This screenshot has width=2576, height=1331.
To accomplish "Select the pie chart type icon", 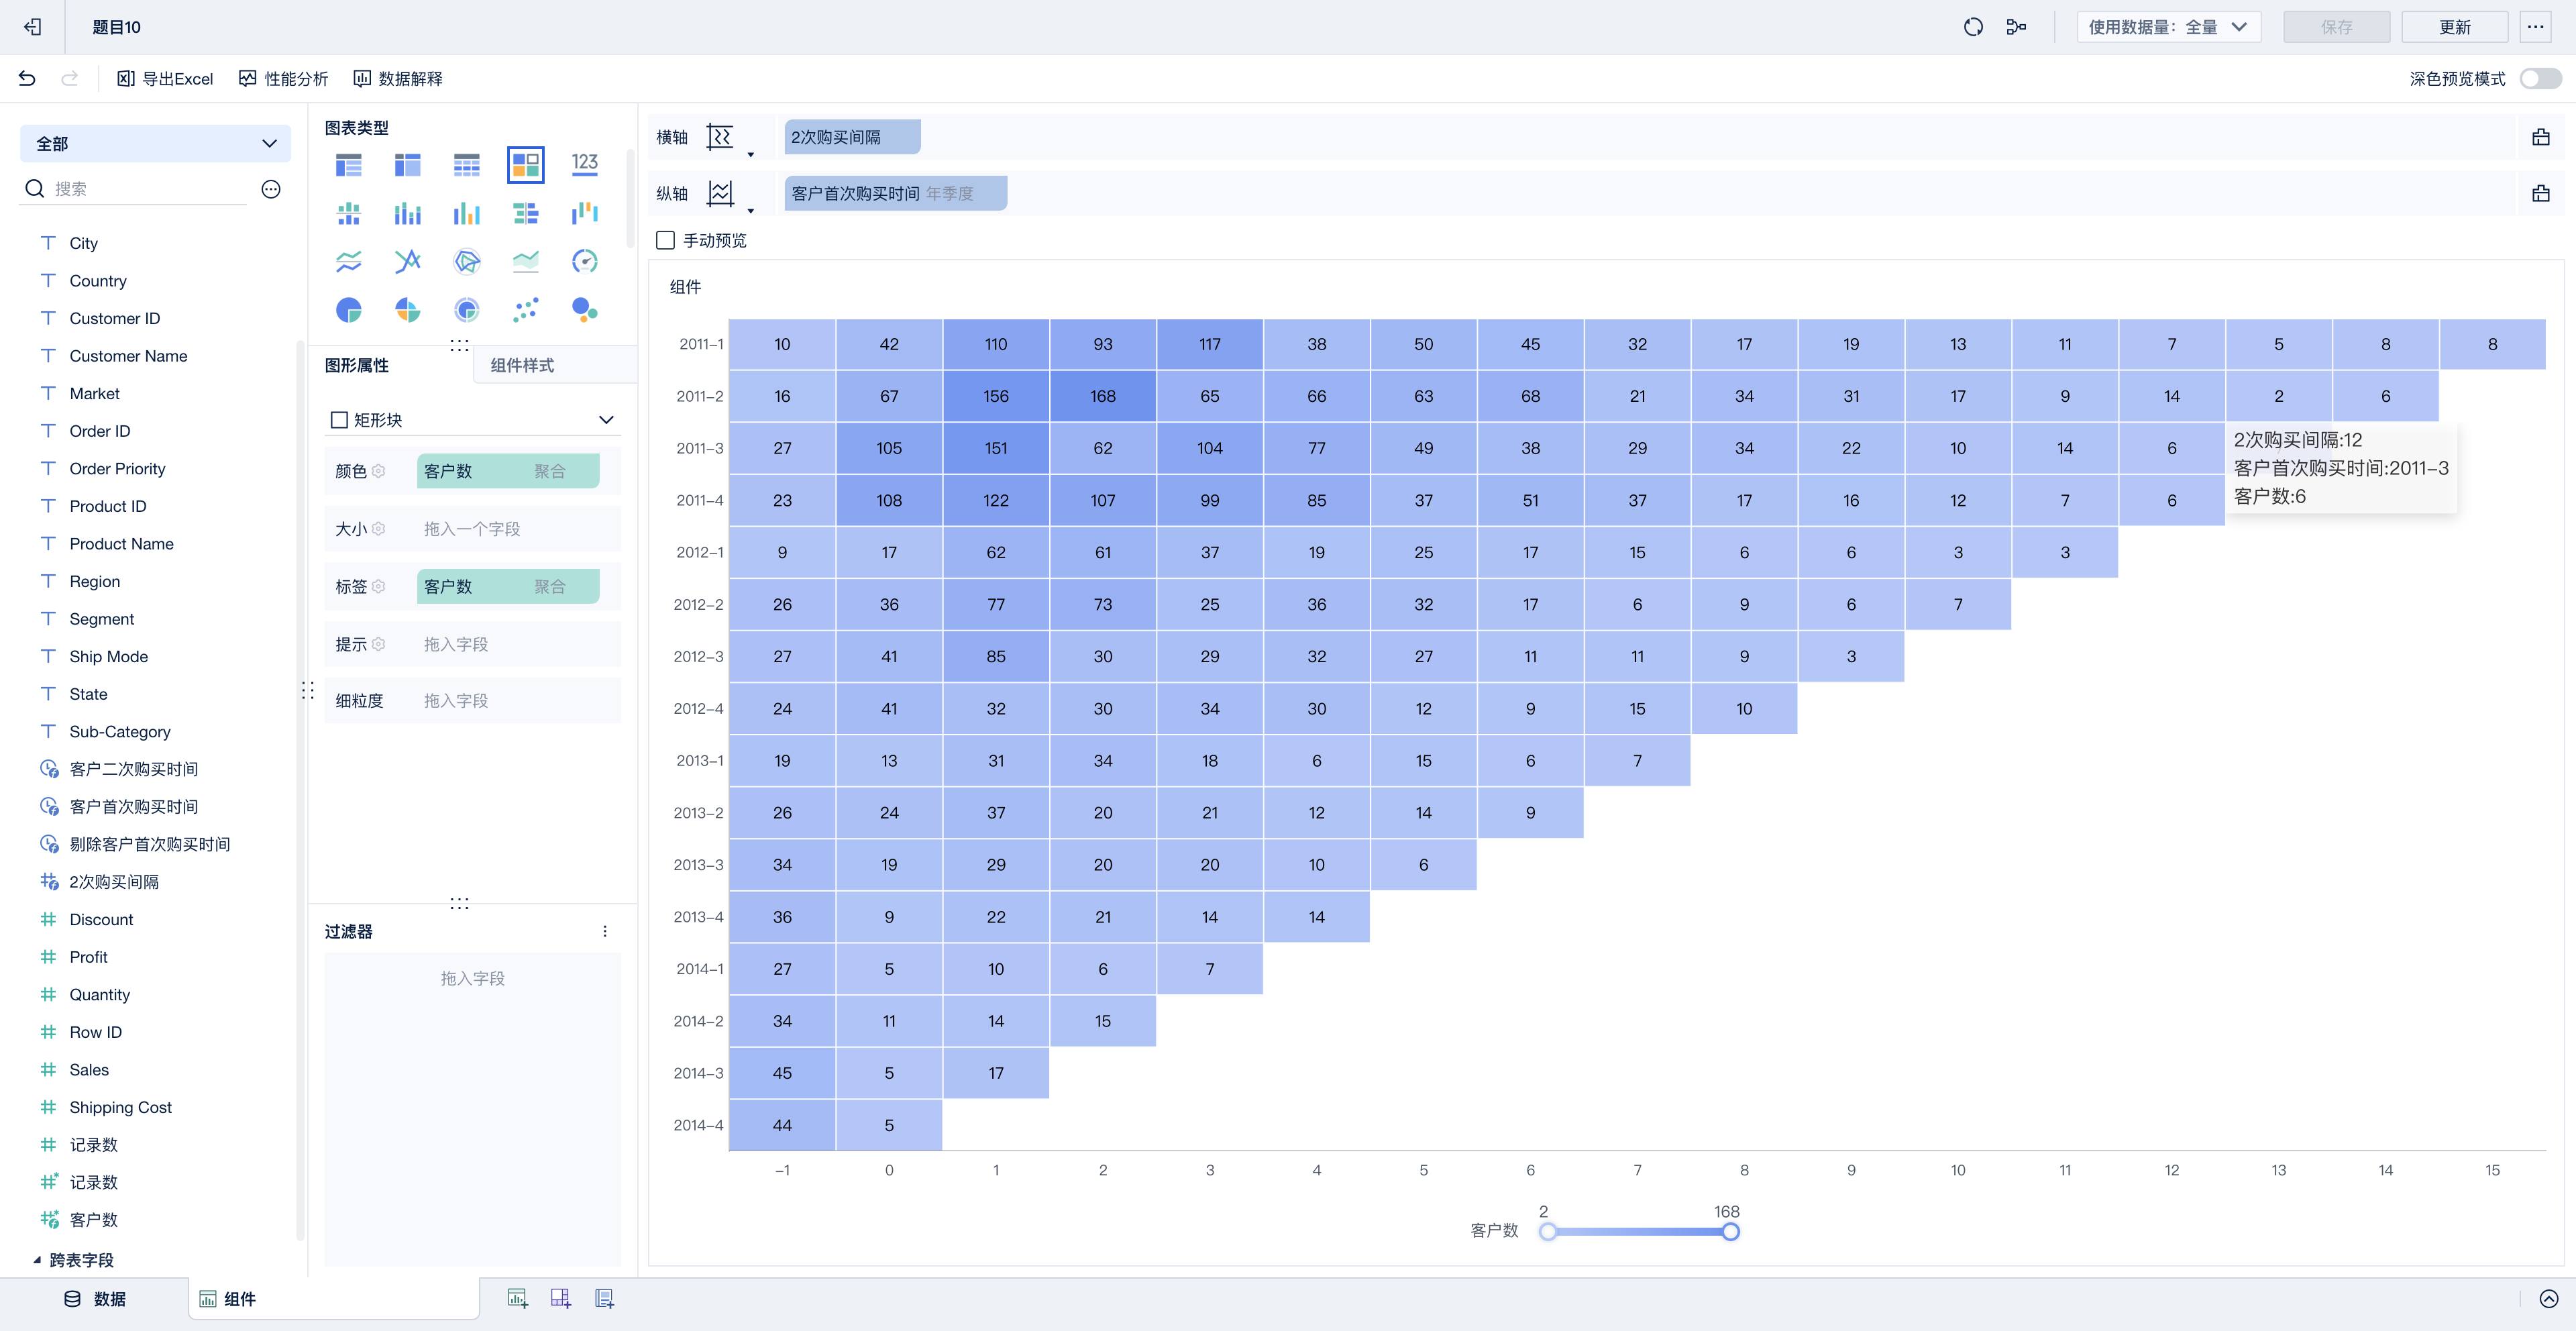I will click(348, 310).
